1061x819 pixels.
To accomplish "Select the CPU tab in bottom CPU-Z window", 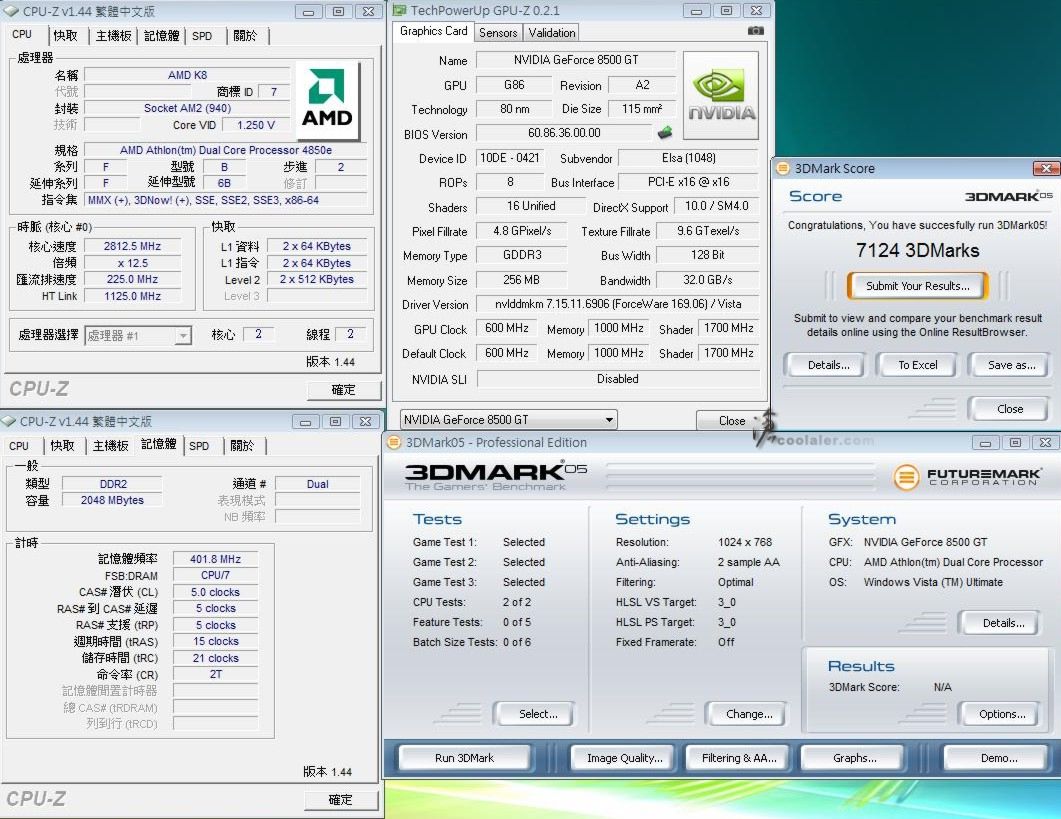I will (x=19, y=446).
